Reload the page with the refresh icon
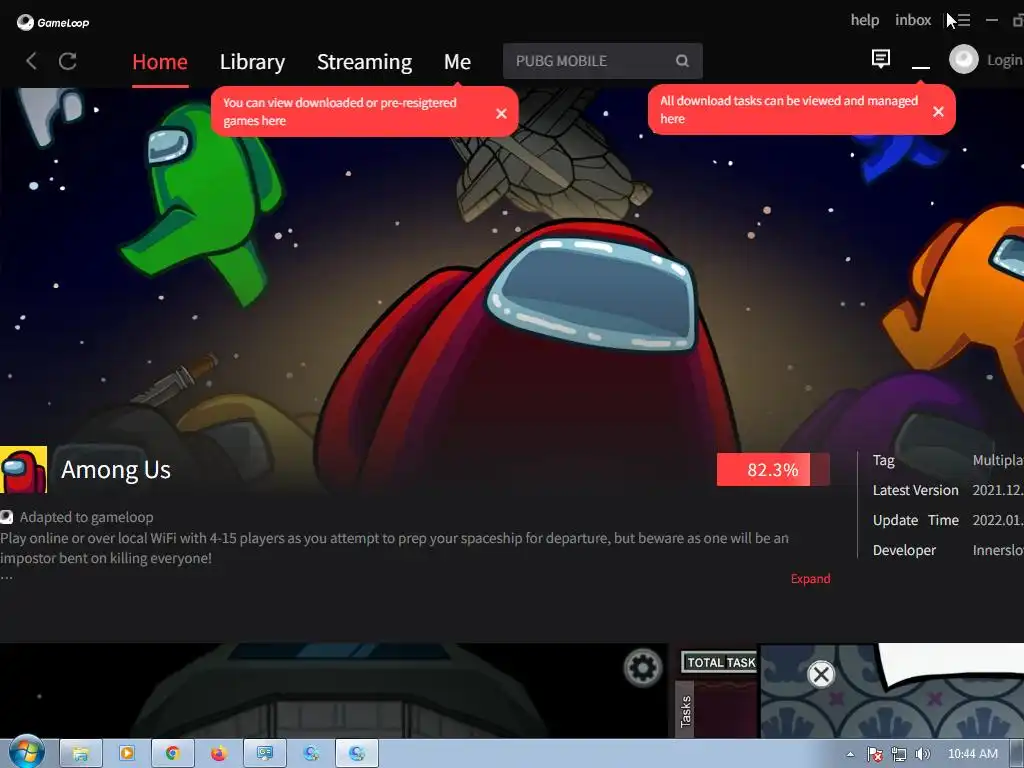The height and width of the screenshot is (768, 1024). pos(67,61)
